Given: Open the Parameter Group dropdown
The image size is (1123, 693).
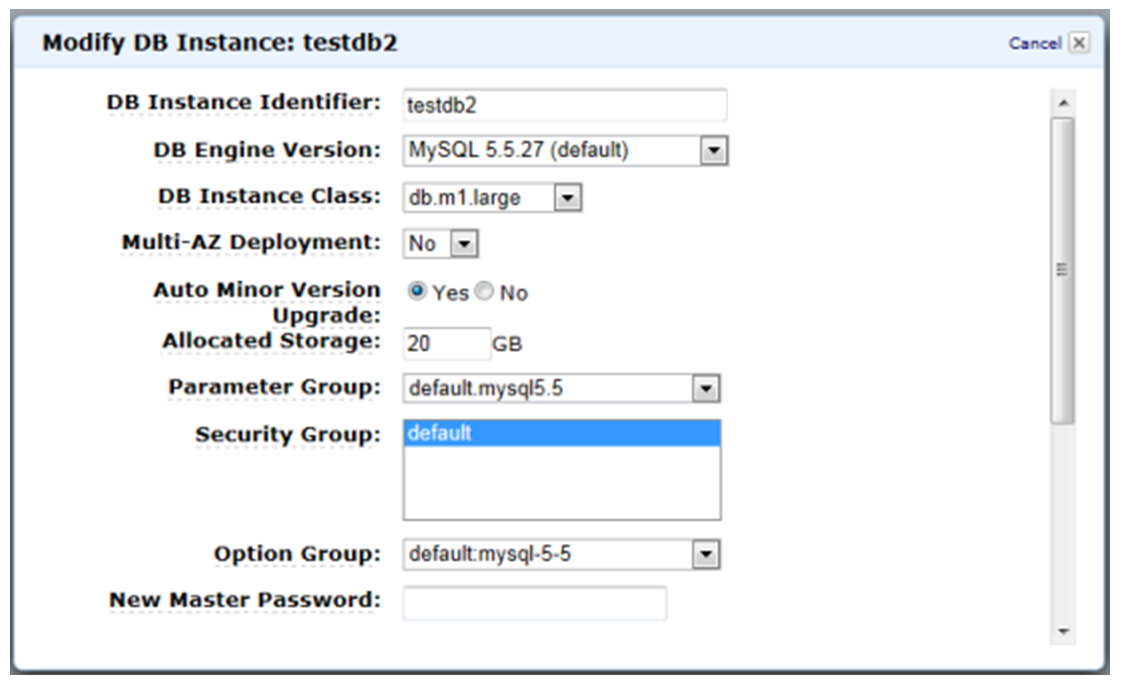Looking at the screenshot, I should 562,389.
